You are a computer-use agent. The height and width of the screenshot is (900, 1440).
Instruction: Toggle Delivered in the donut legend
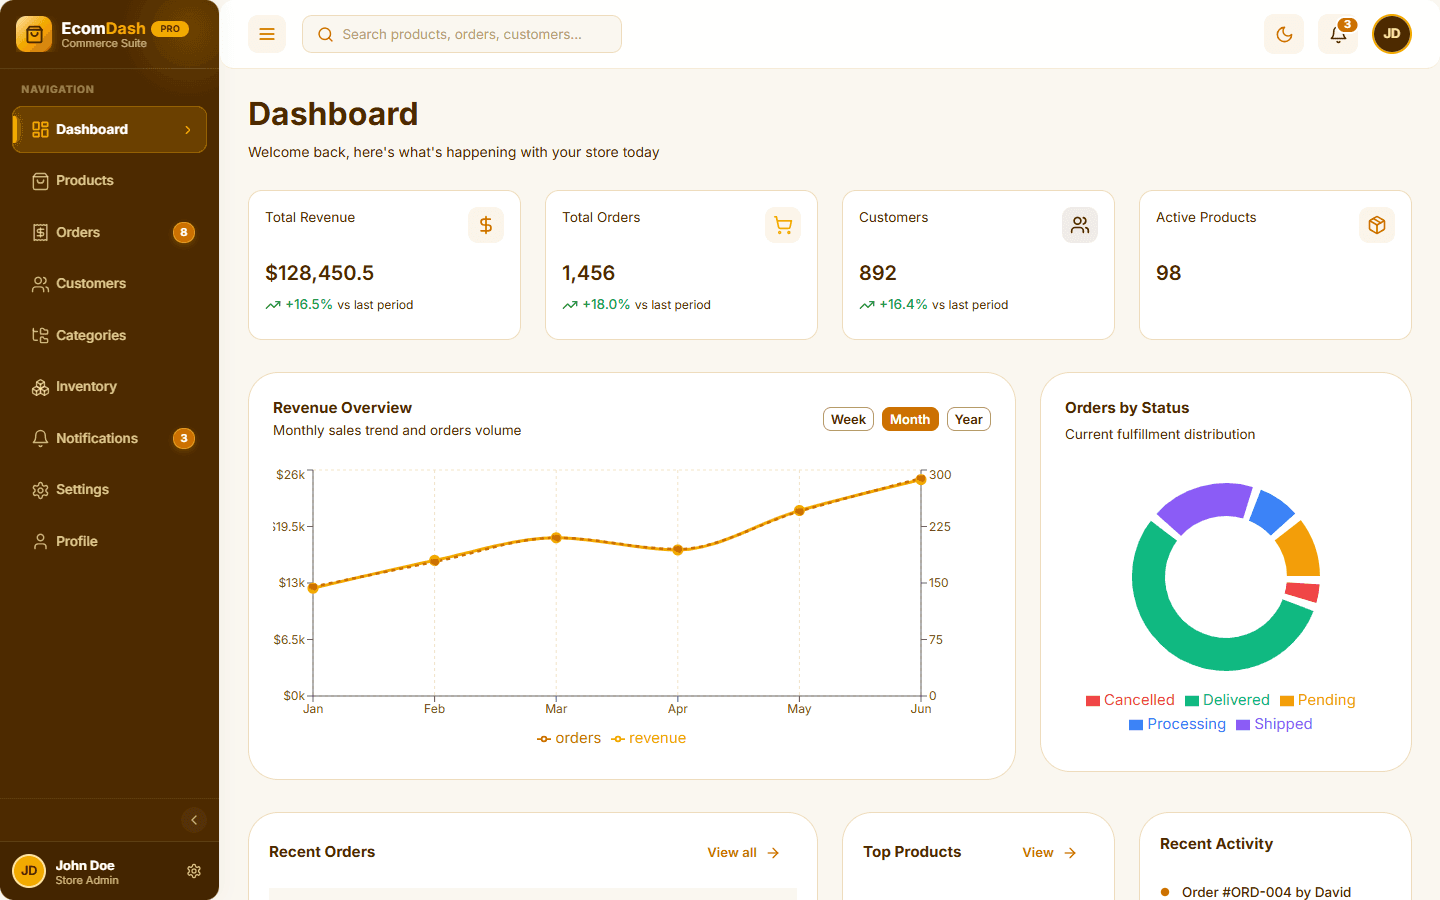pyautogui.click(x=1227, y=700)
